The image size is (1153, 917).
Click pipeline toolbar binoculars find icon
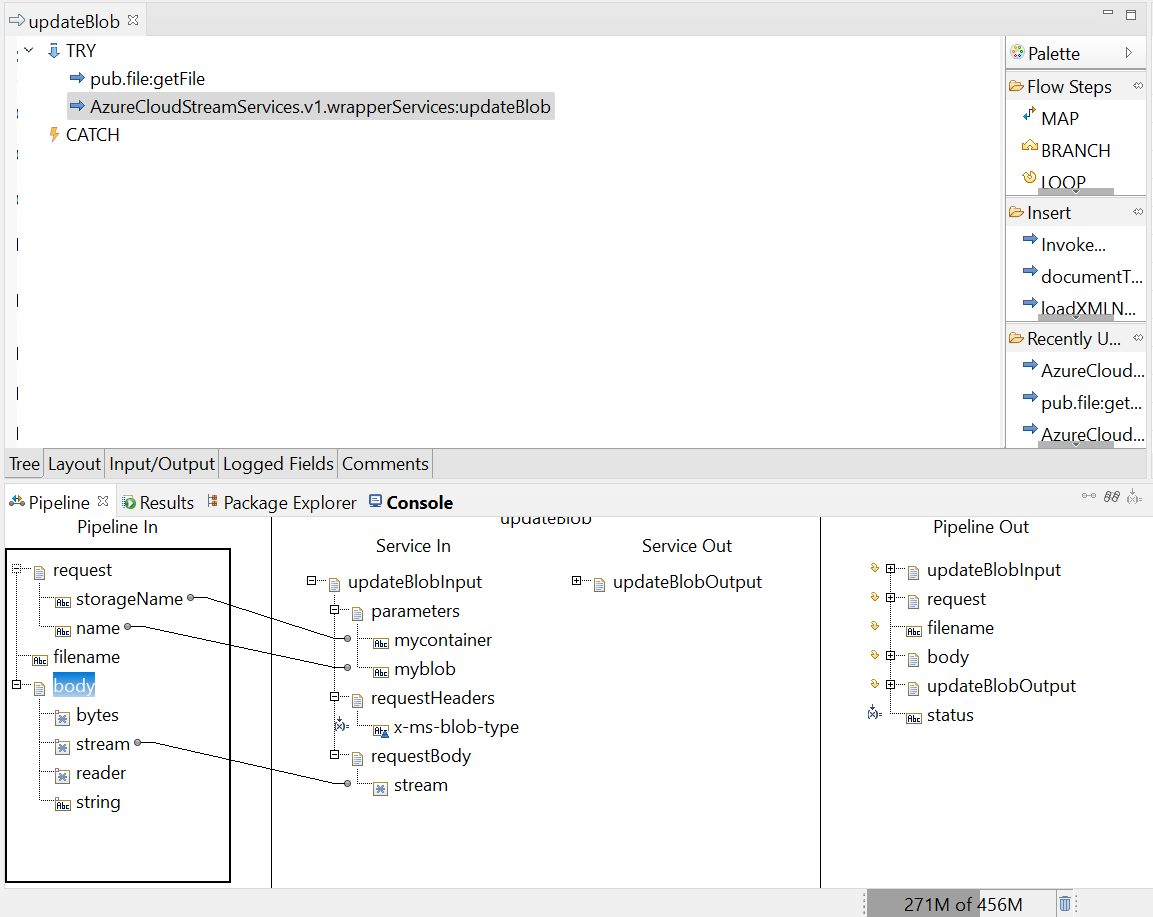(1112, 497)
